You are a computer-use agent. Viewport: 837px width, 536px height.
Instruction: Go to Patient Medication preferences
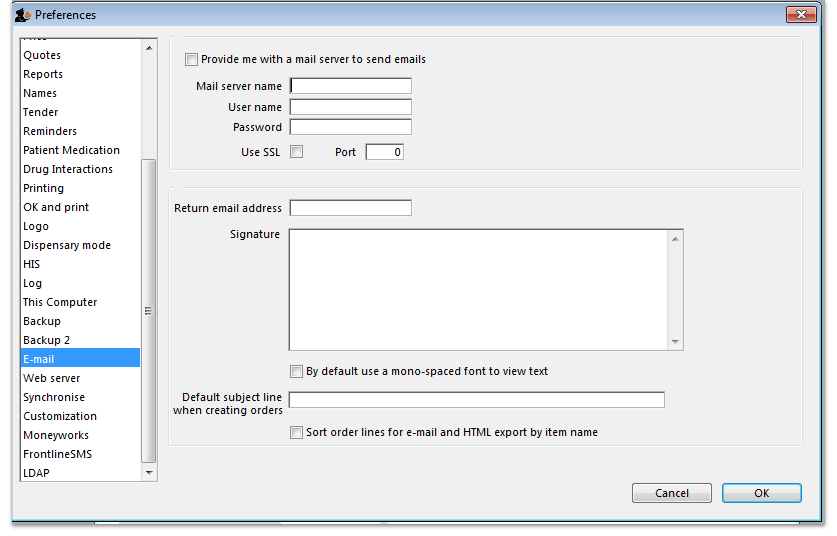(71, 150)
